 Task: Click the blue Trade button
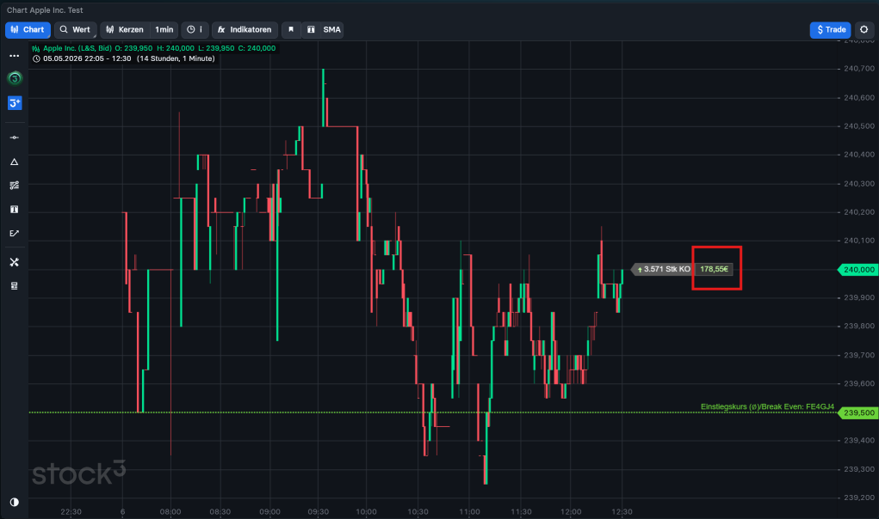pyautogui.click(x=830, y=30)
